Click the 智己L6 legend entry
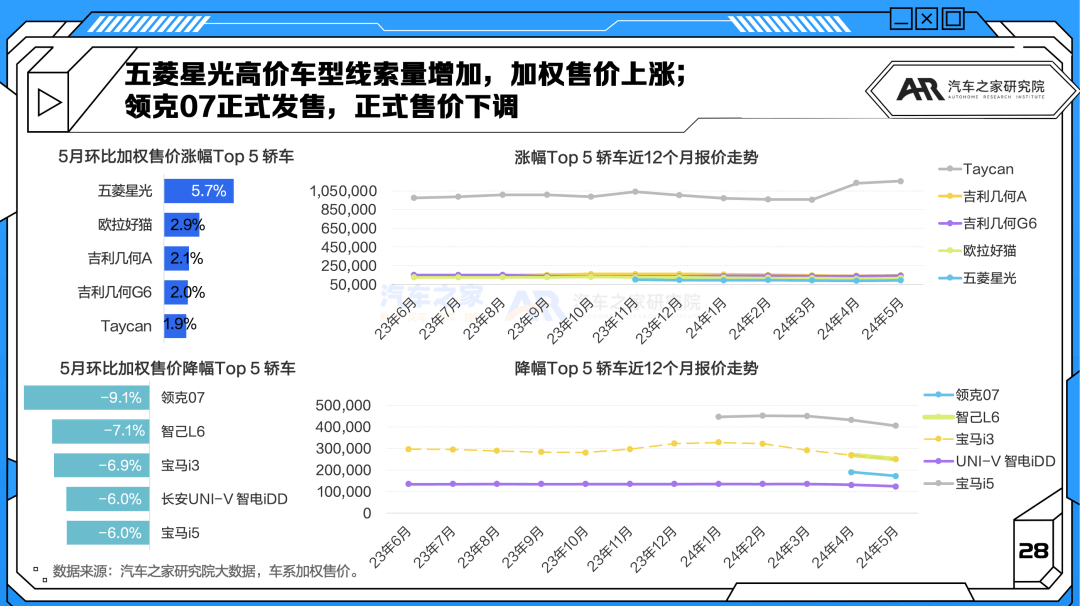 962,417
